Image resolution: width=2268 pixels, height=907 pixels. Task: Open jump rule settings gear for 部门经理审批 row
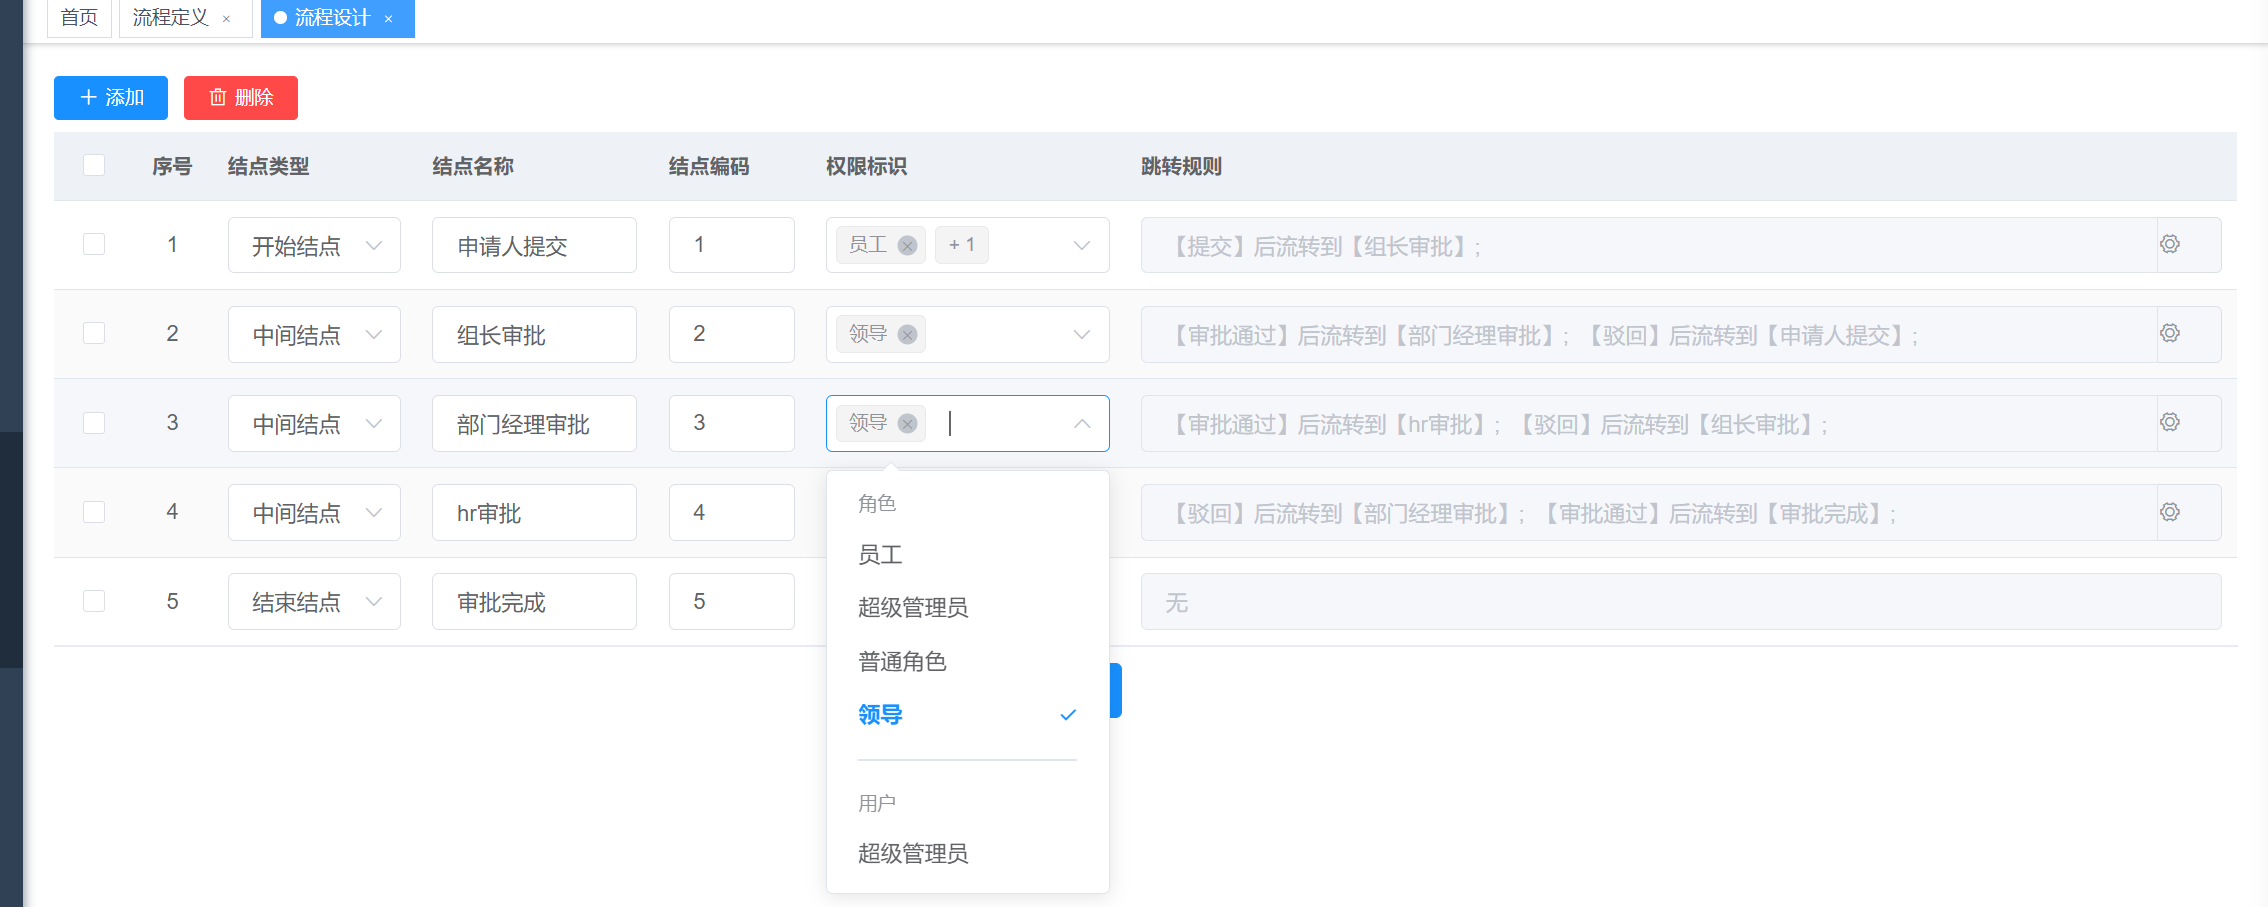pyautogui.click(x=2169, y=422)
